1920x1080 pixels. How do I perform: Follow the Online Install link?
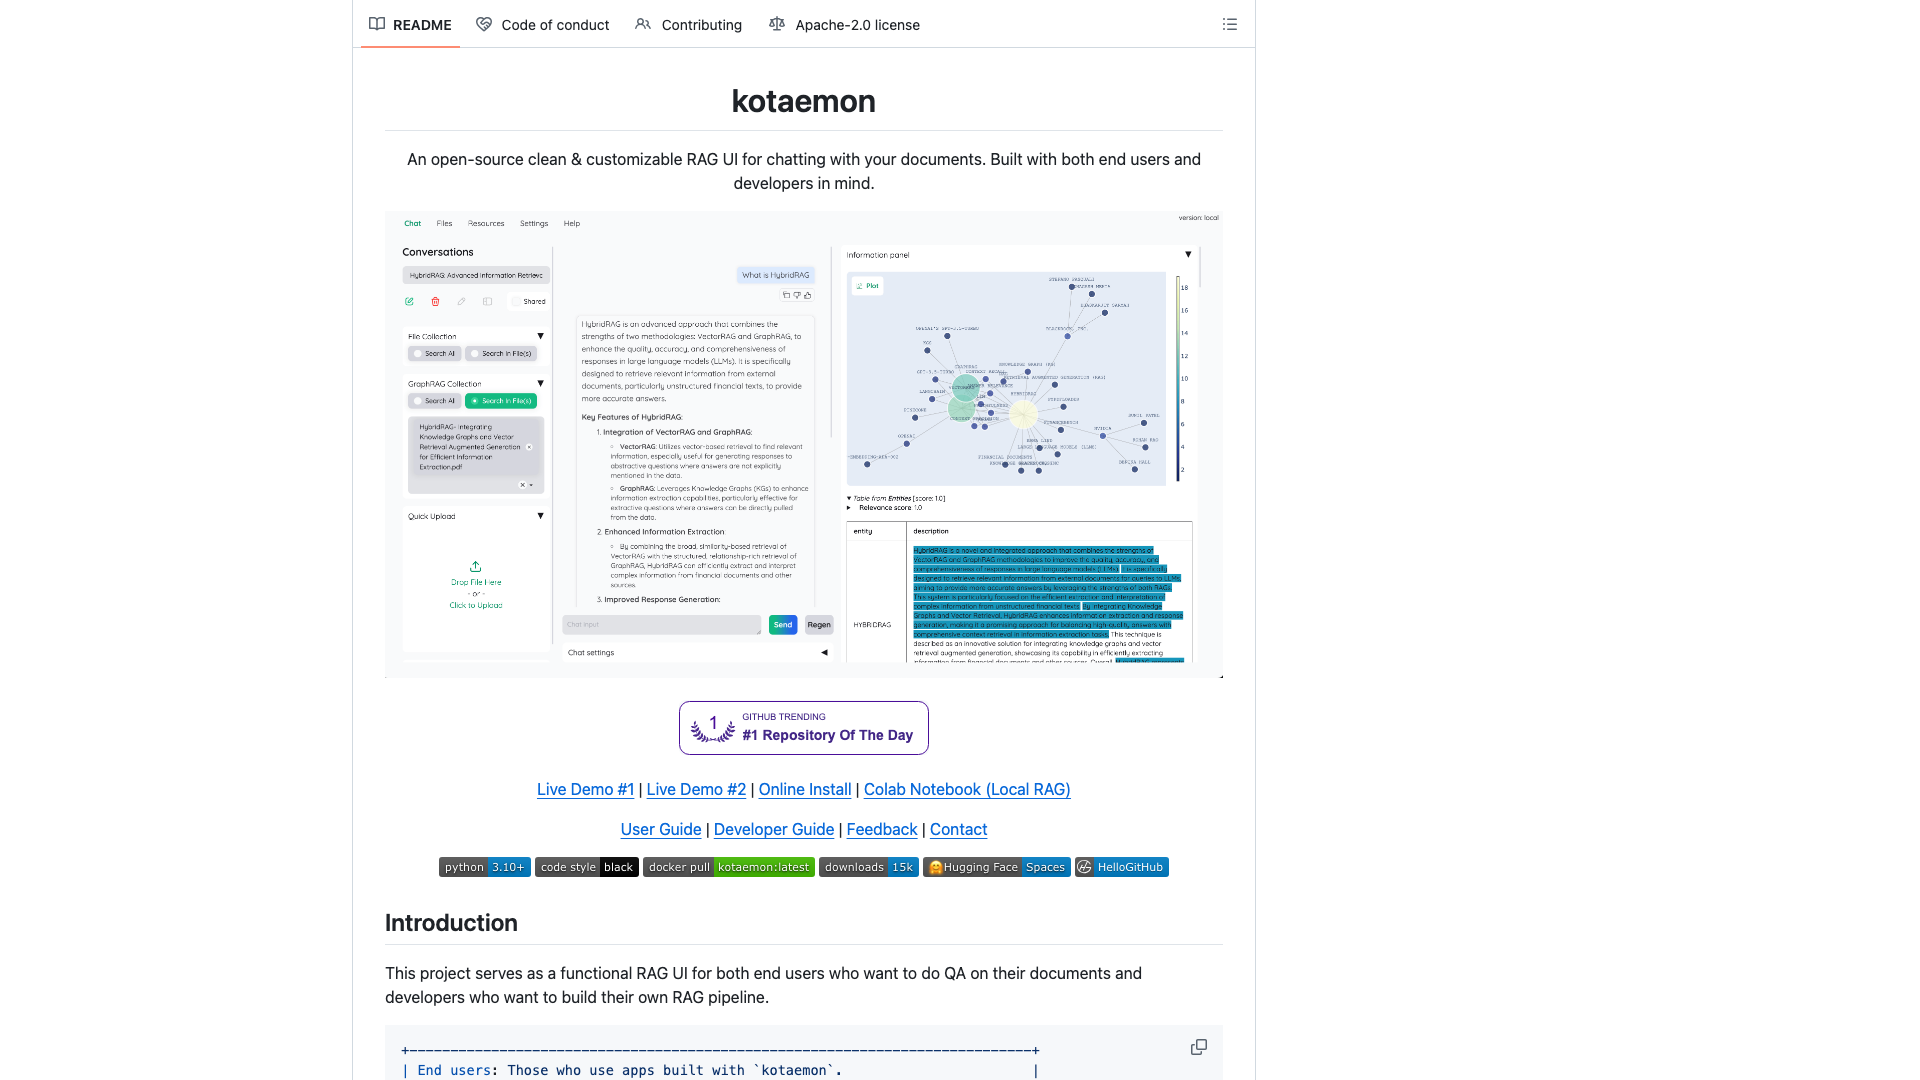(805, 789)
